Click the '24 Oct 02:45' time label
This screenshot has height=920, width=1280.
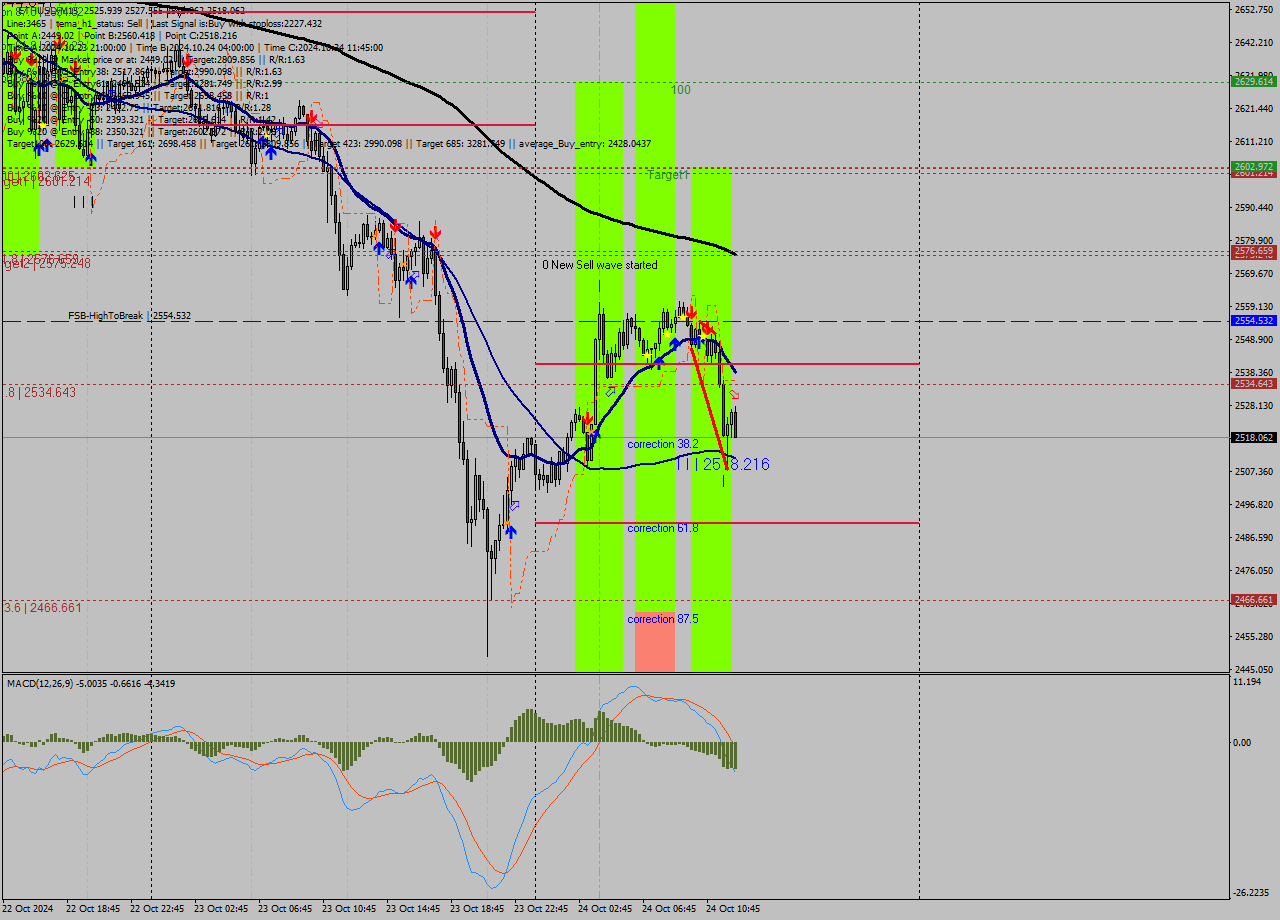pyautogui.click(x=604, y=909)
